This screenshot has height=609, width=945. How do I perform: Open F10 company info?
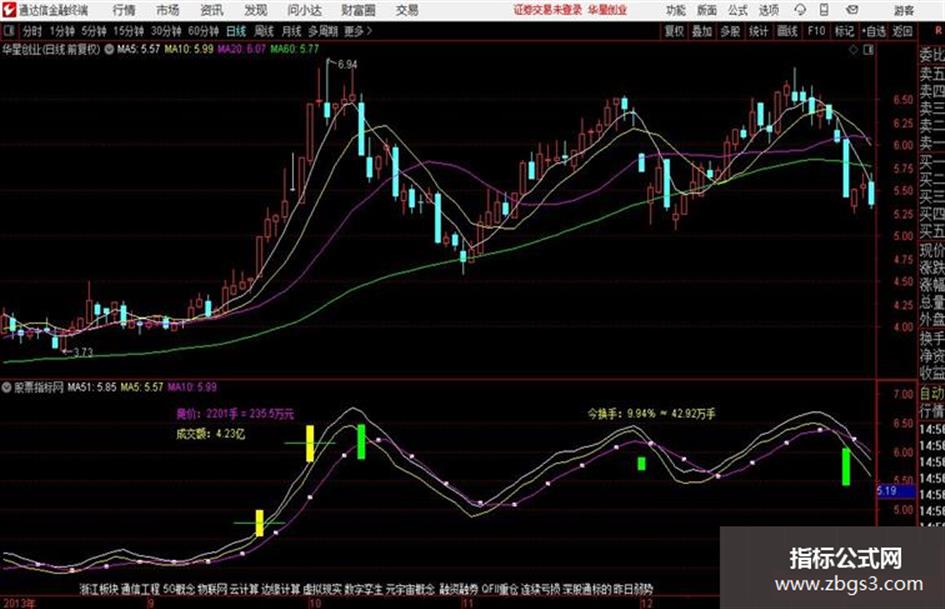click(816, 31)
